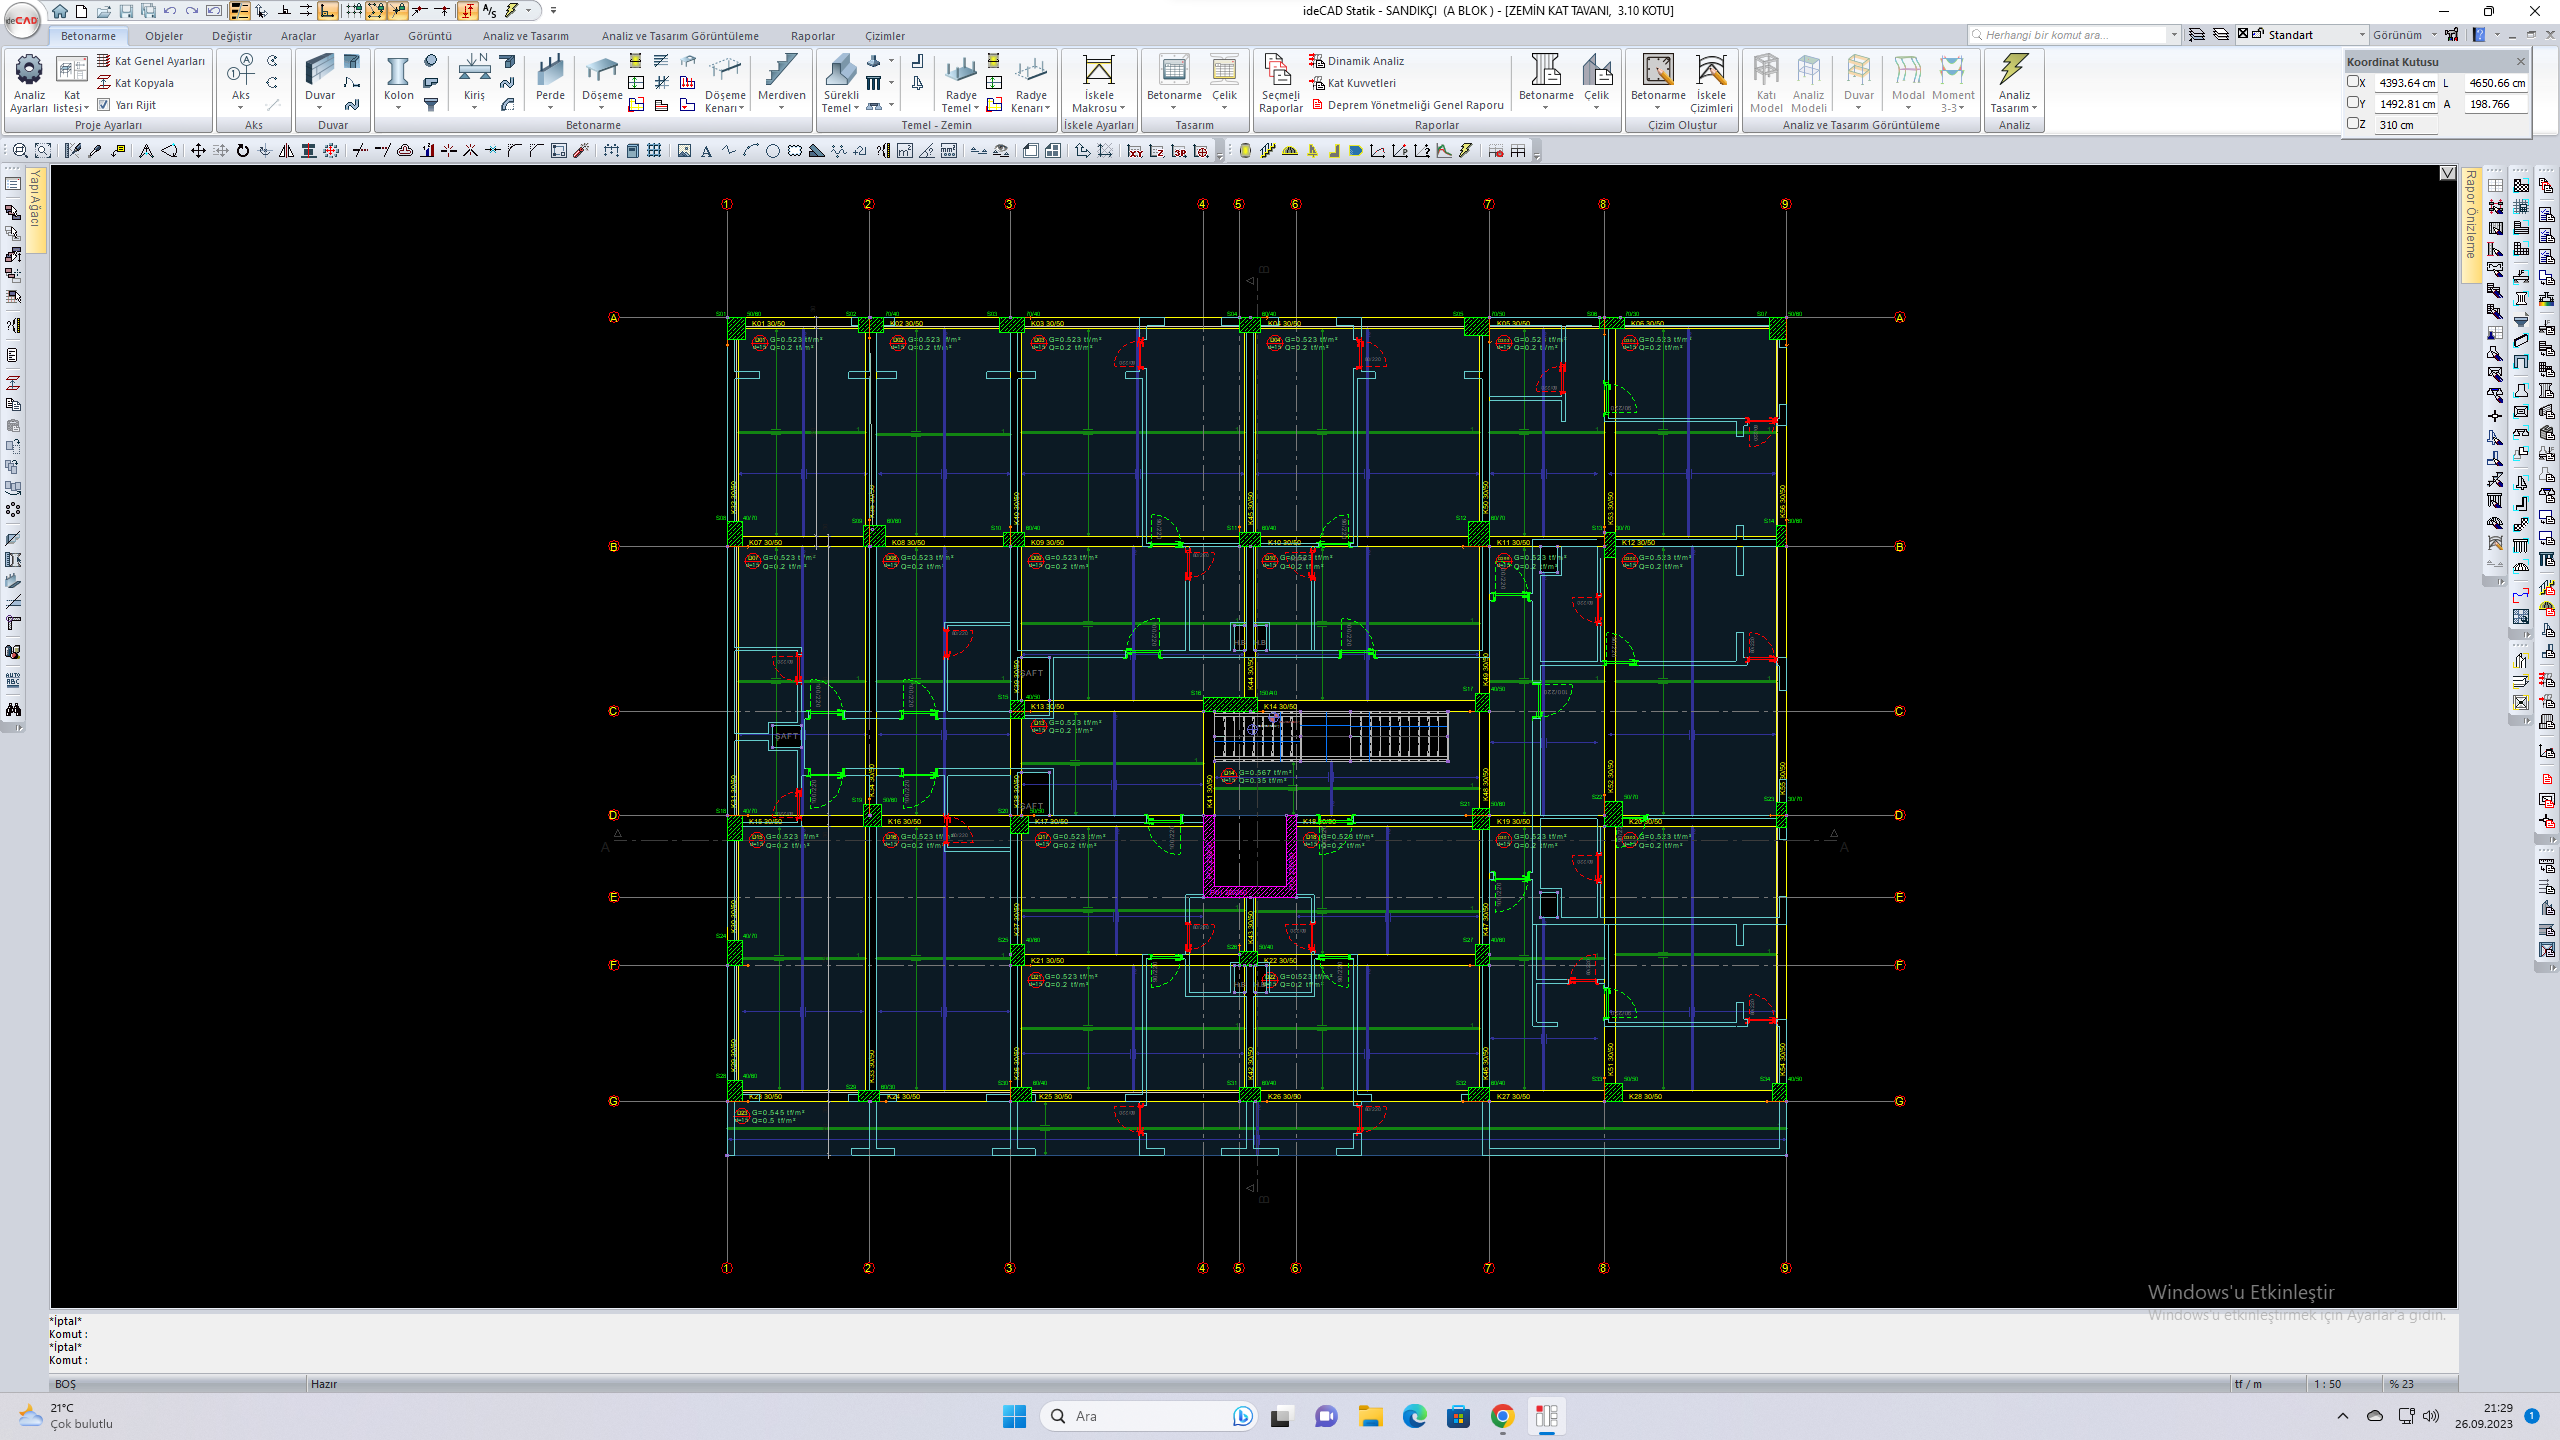2560x1440 pixels.
Task: Click Kat Genel Ayarları
Action: coord(151,61)
